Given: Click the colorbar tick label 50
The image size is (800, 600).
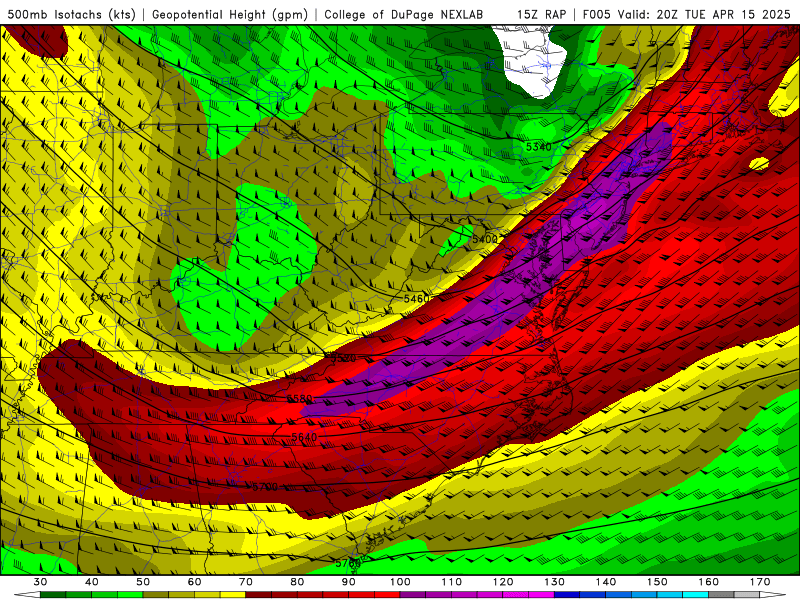Looking at the screenshot, I should tap(143, 582).
